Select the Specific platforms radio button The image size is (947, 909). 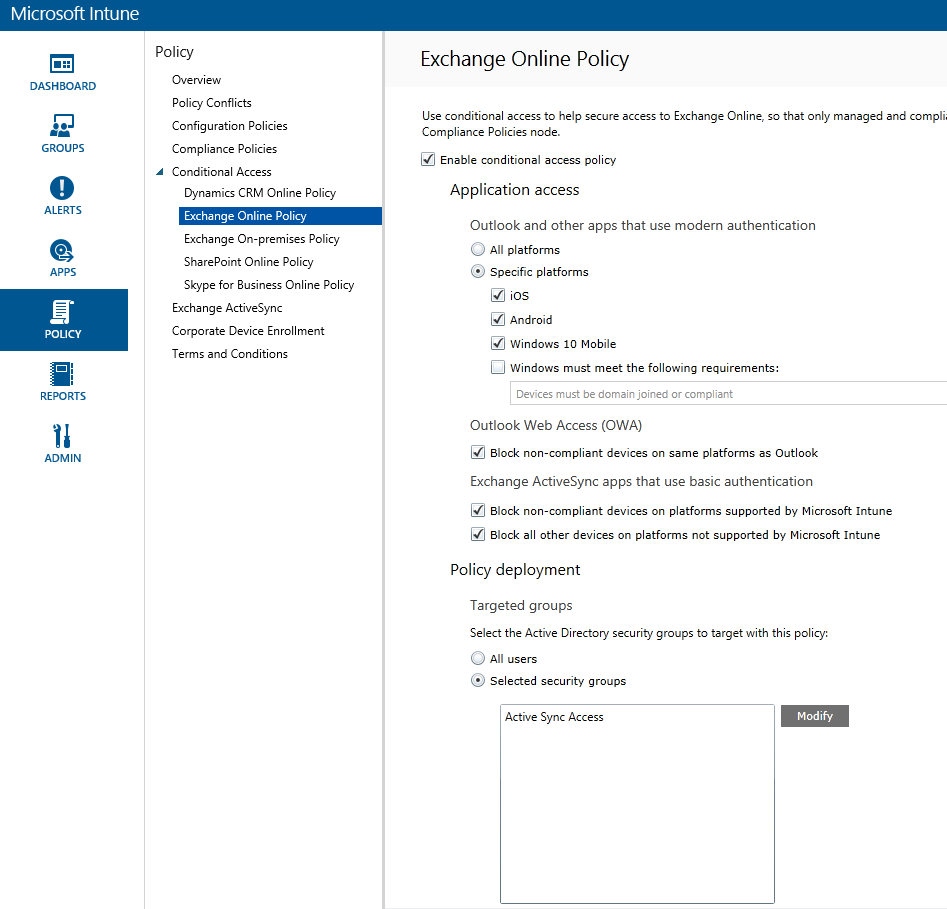coord(478,272)
